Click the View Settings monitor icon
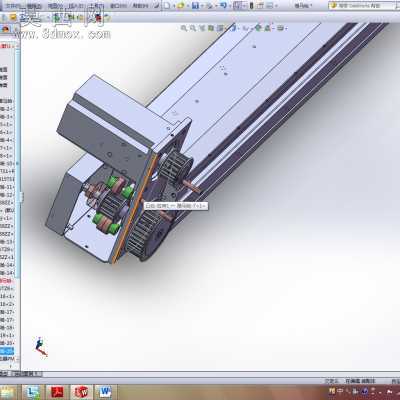400x400 pixels. click(x=282, y=28)
